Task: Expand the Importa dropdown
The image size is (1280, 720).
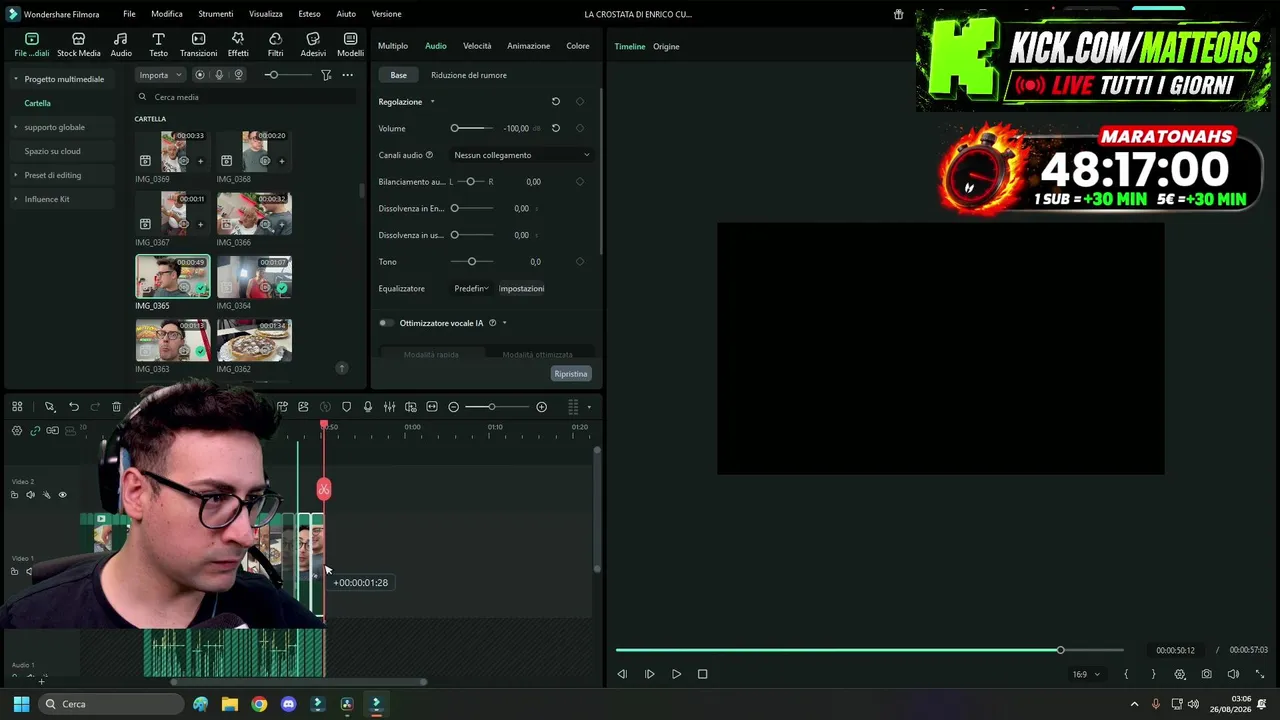Action: [x=160, y=75]
